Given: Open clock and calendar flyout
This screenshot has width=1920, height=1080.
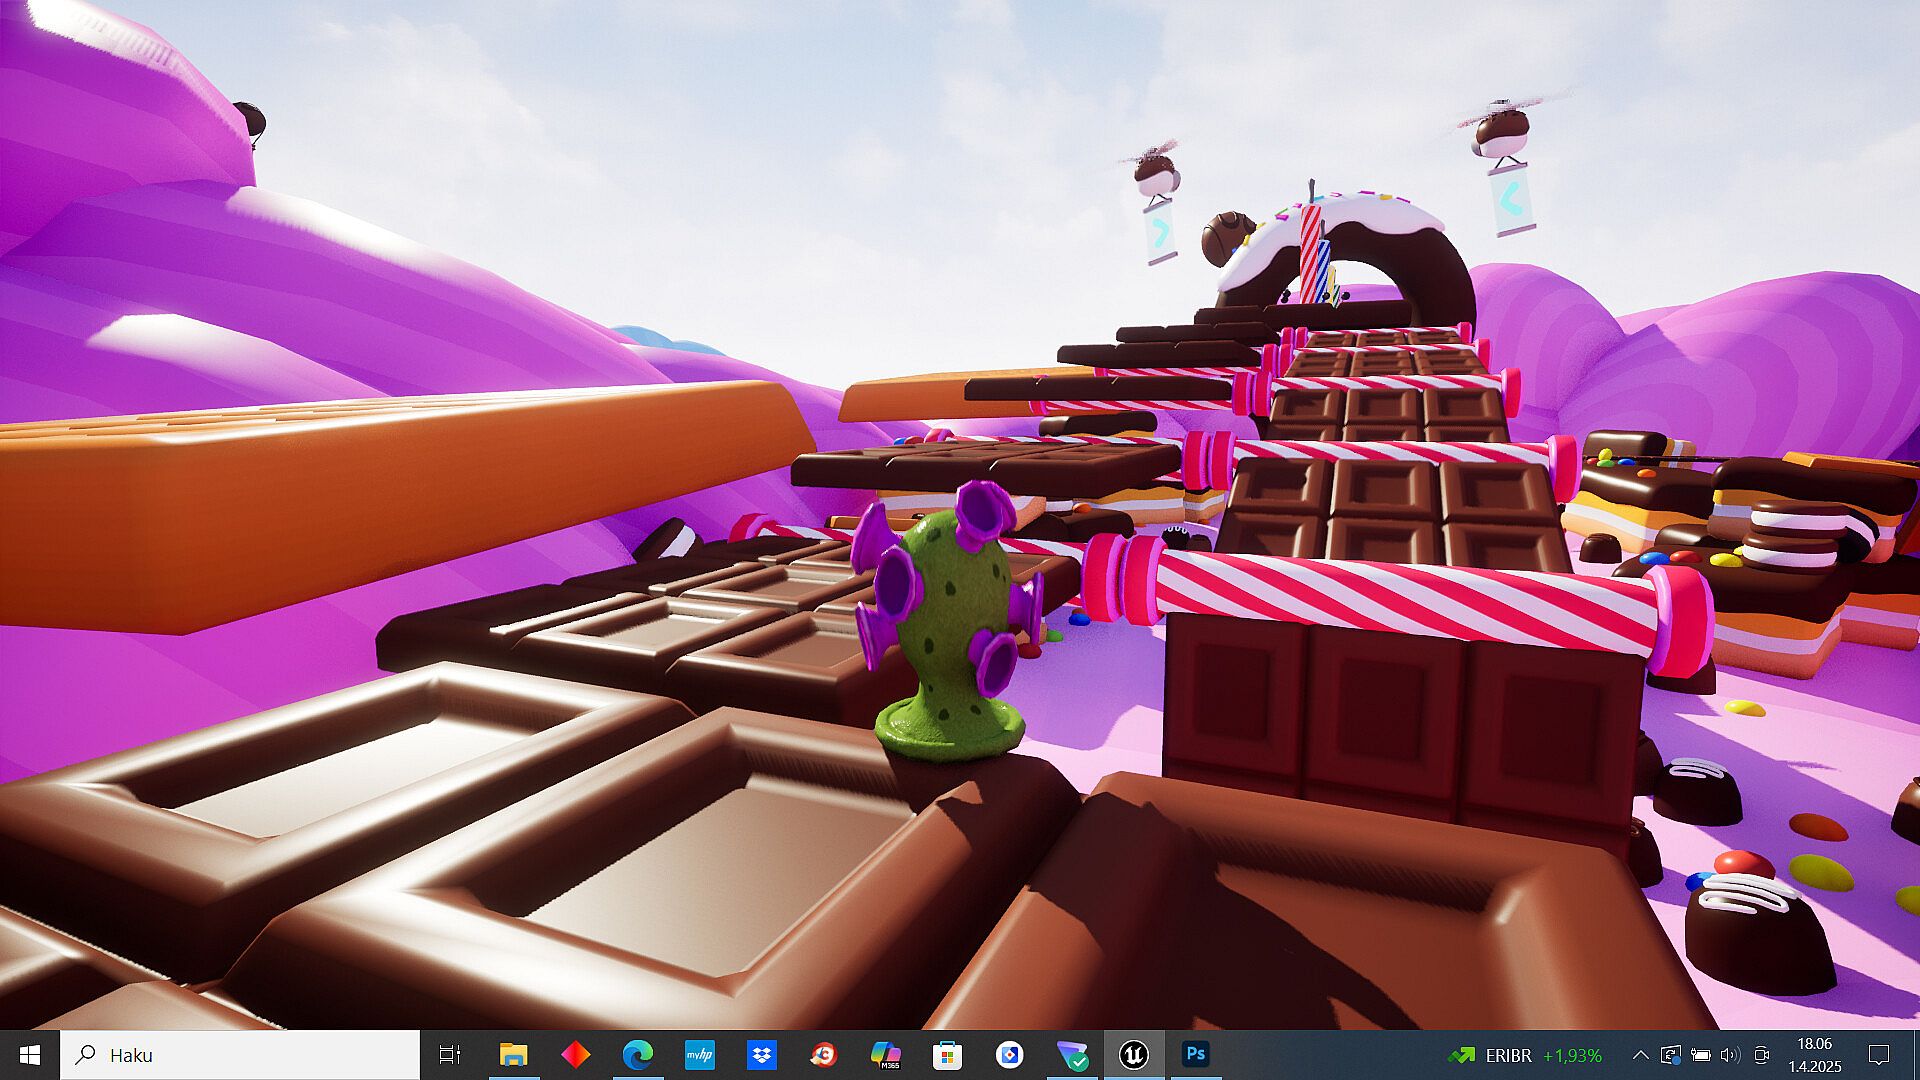Looking at the screenshot, I should coord(1814,1055).
